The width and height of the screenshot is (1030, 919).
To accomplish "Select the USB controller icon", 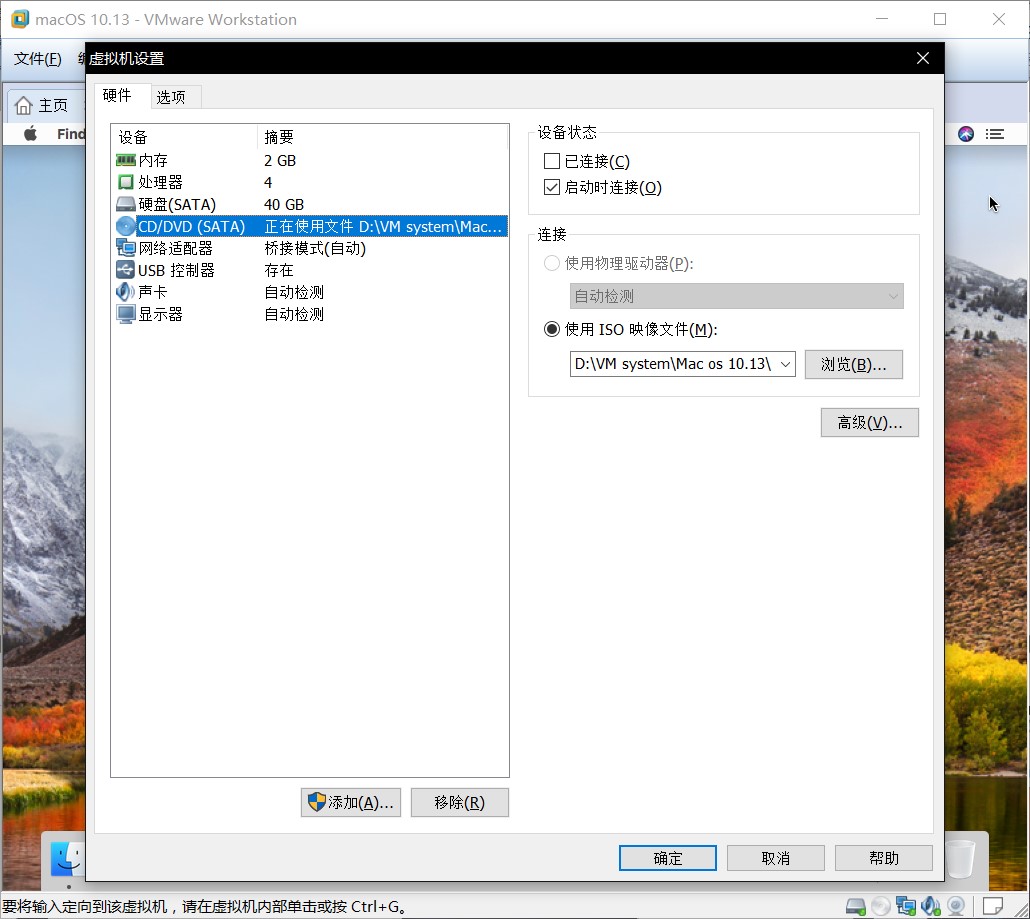I will (125, 270).
